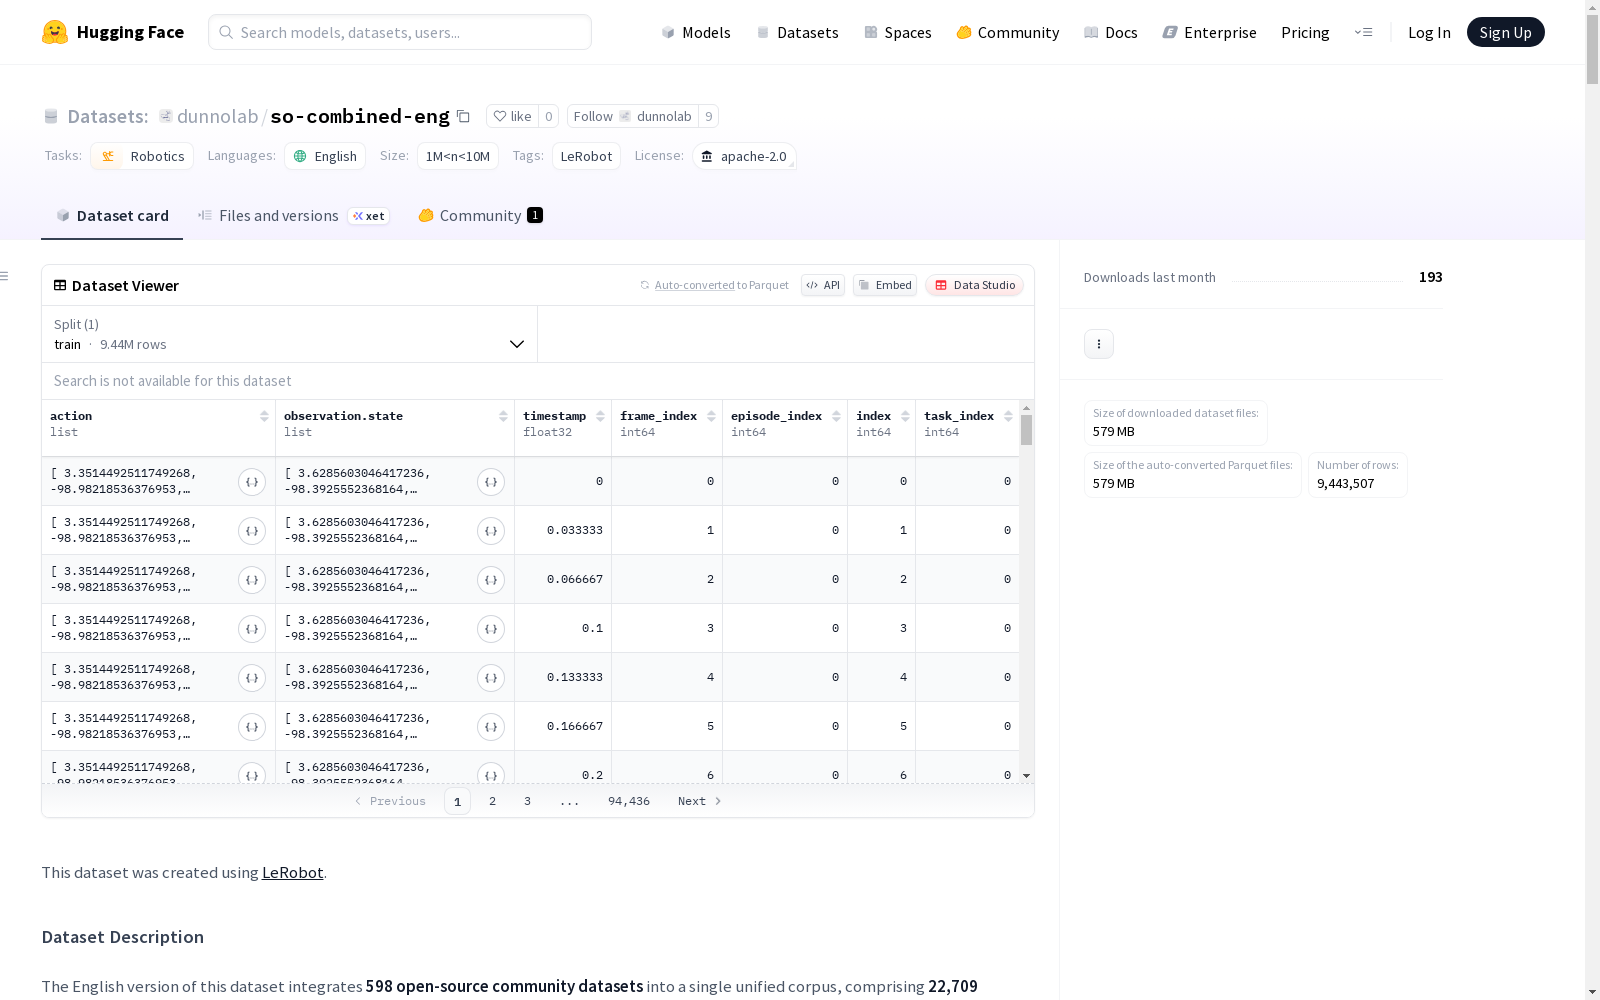1600x1000 pixels.
Task: Select the English language tag
Action: pos(325,156)
